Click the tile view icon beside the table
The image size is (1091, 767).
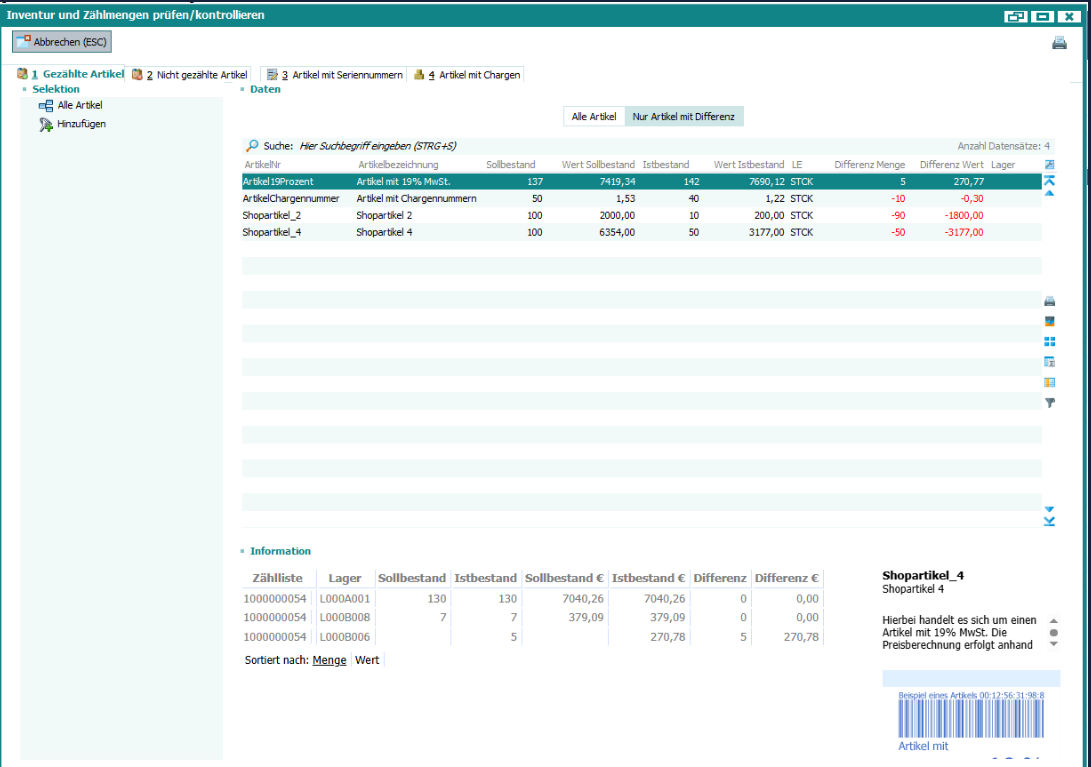coord(1050,342)
